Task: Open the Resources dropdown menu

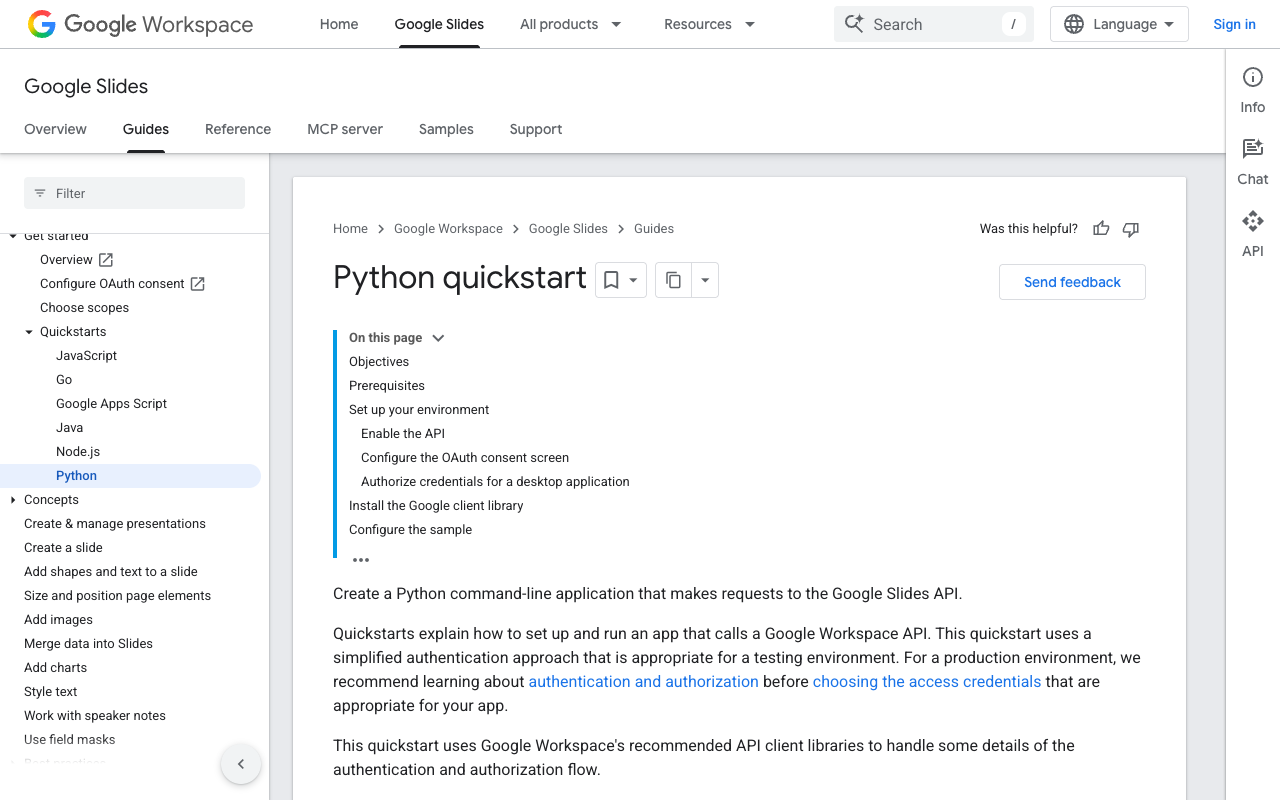Action: (710, 24)
